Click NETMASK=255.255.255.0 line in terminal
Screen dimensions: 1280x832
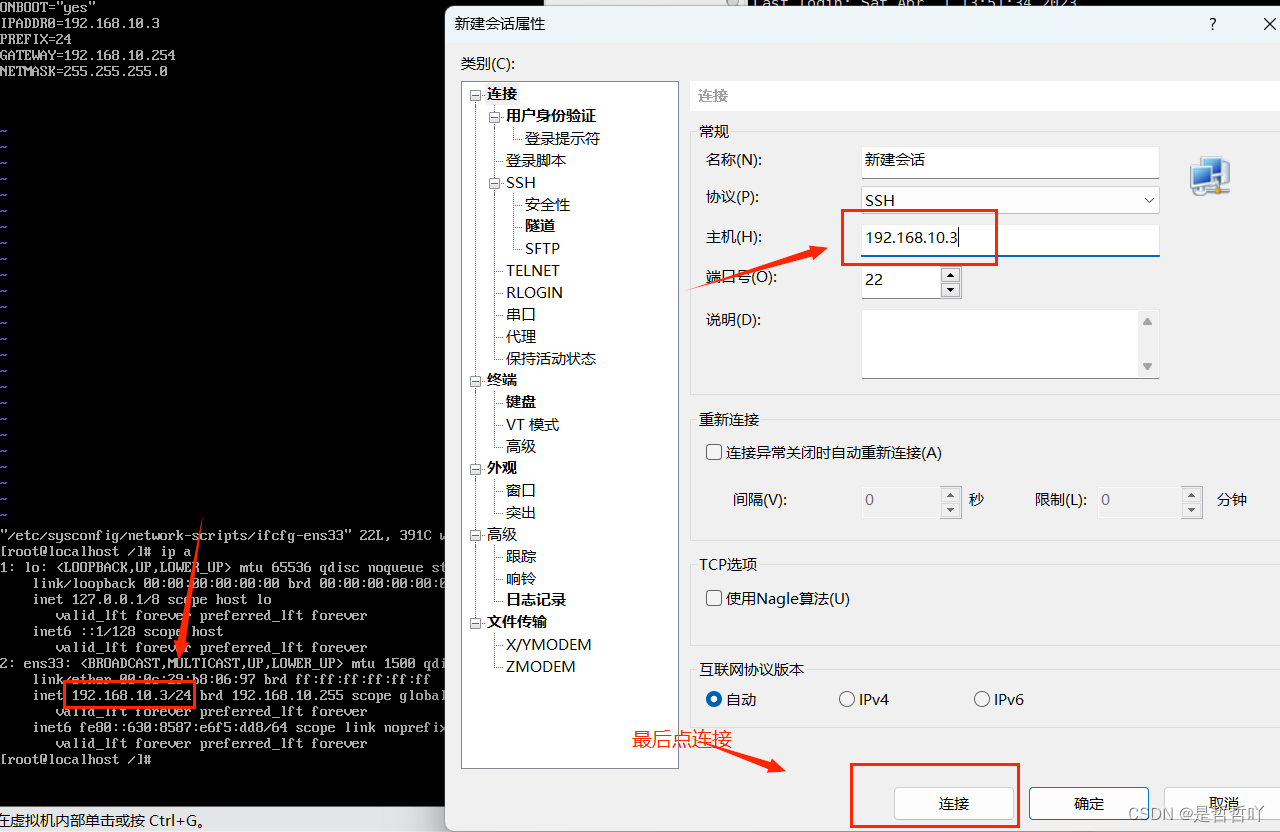[x=84, y=71]
